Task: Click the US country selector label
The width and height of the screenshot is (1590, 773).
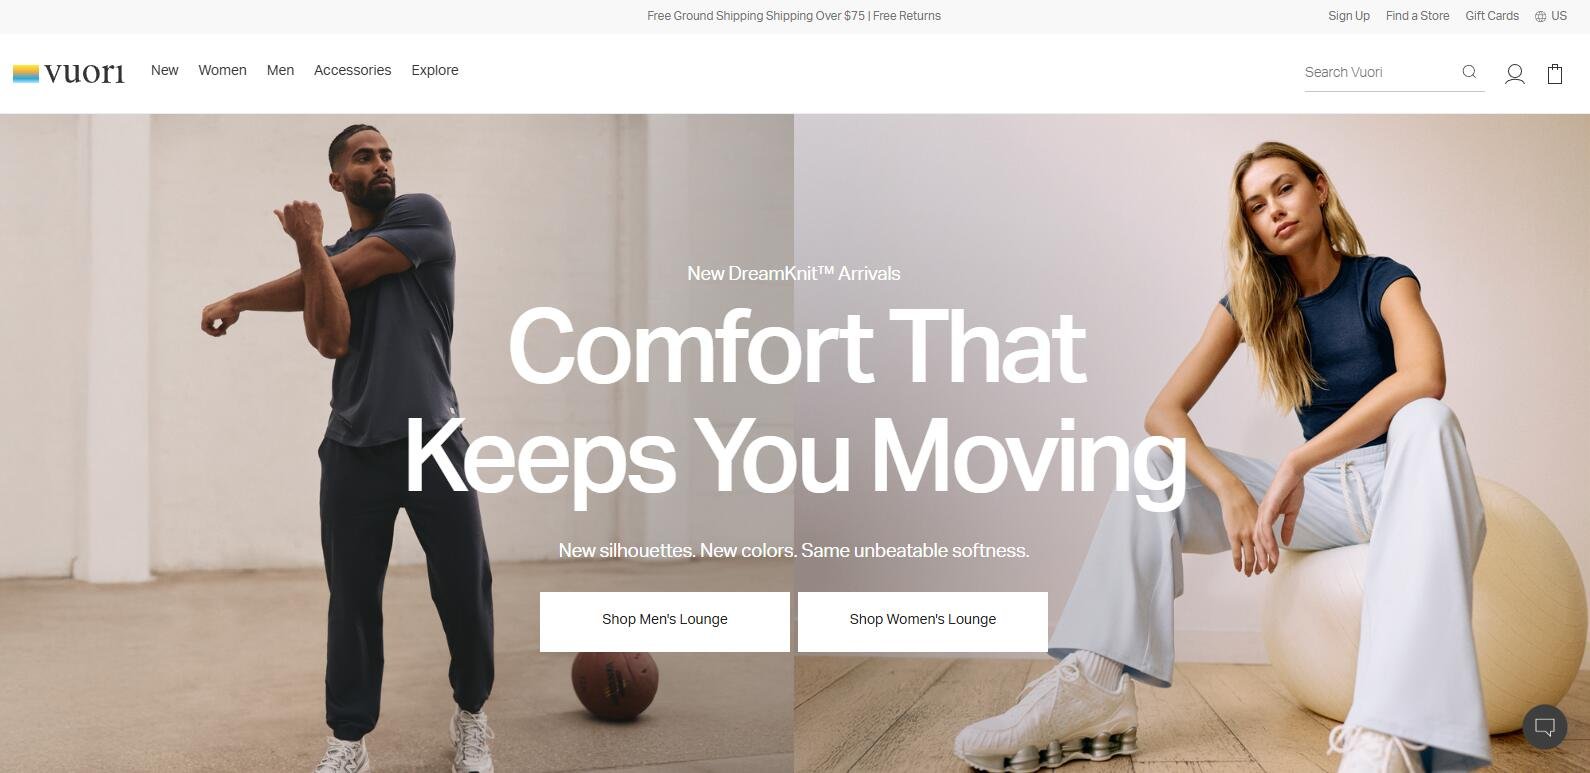Action: (1559, 16)
